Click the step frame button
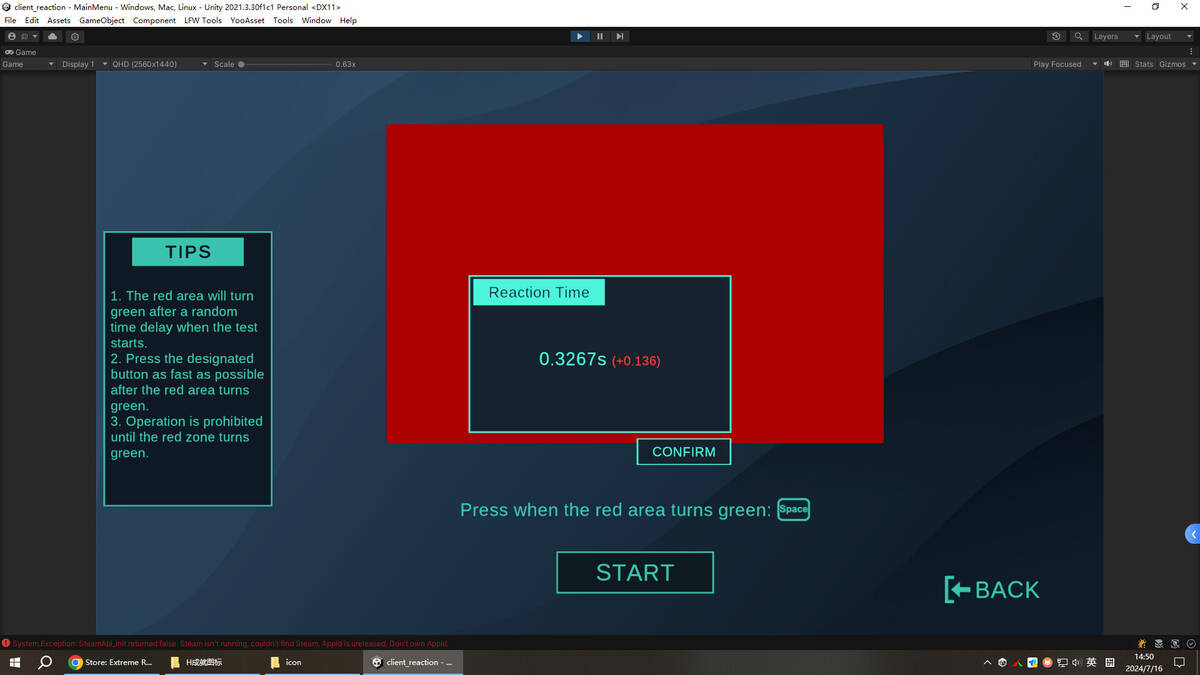 [x=620, y=36]
